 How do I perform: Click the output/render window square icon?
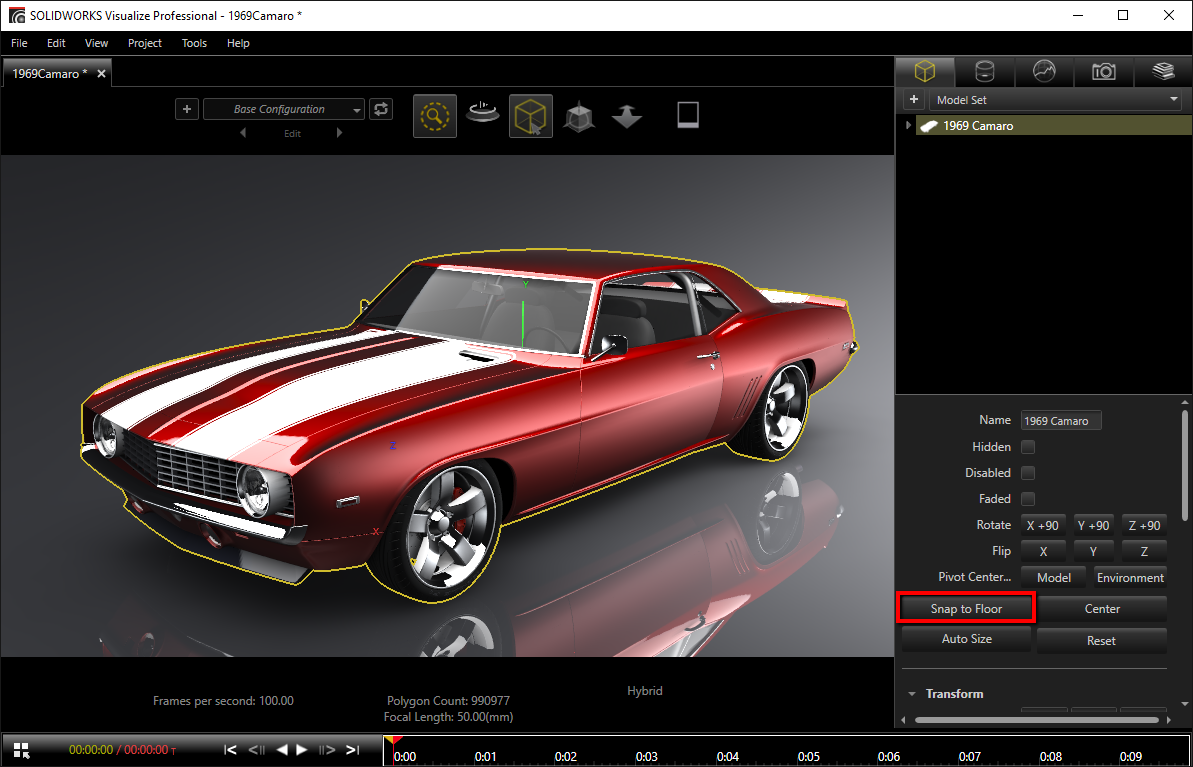tap(688, 115)
